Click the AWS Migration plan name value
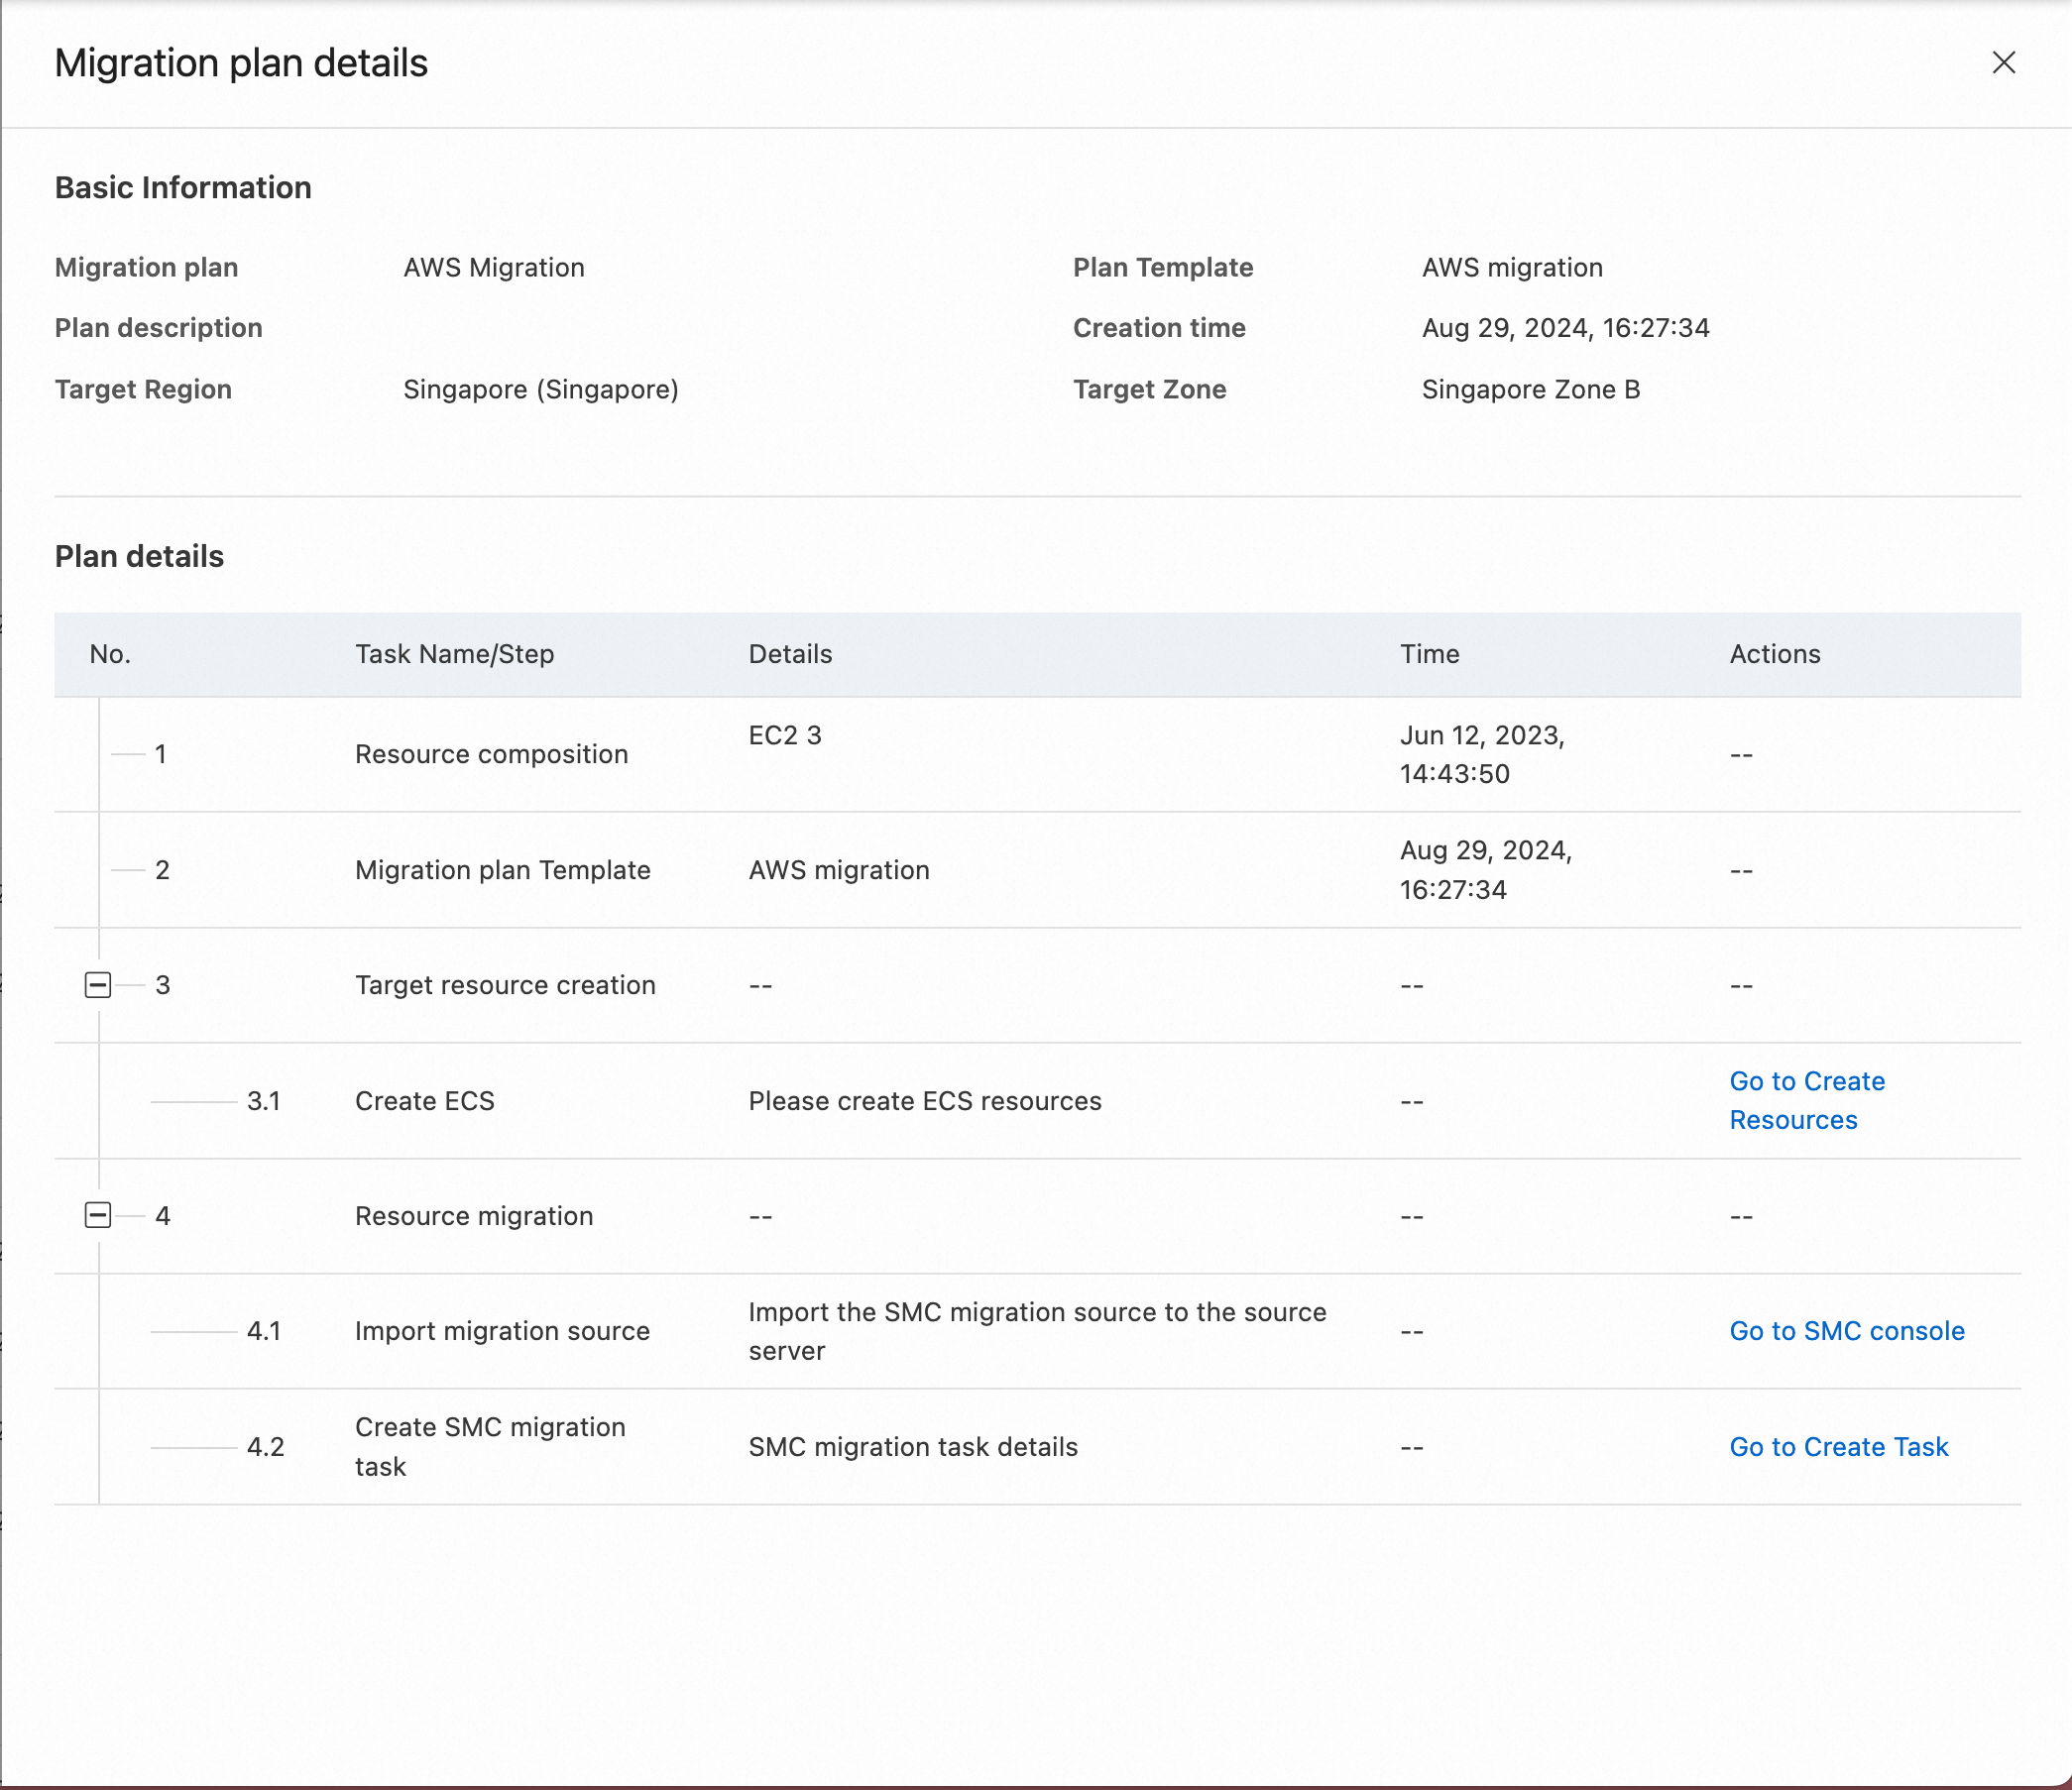The width and height of the screenshot is (2072, 1790). click(x=494, y=268)
